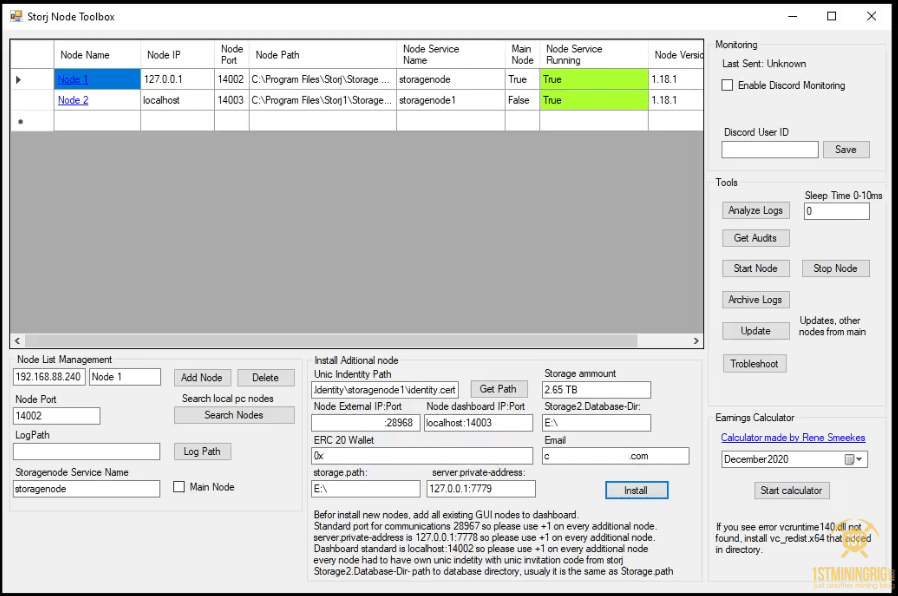This screenshot has width=898, height=596.
Task: Close the Storj Node Toolbox window
Action: tap(871, 16)
